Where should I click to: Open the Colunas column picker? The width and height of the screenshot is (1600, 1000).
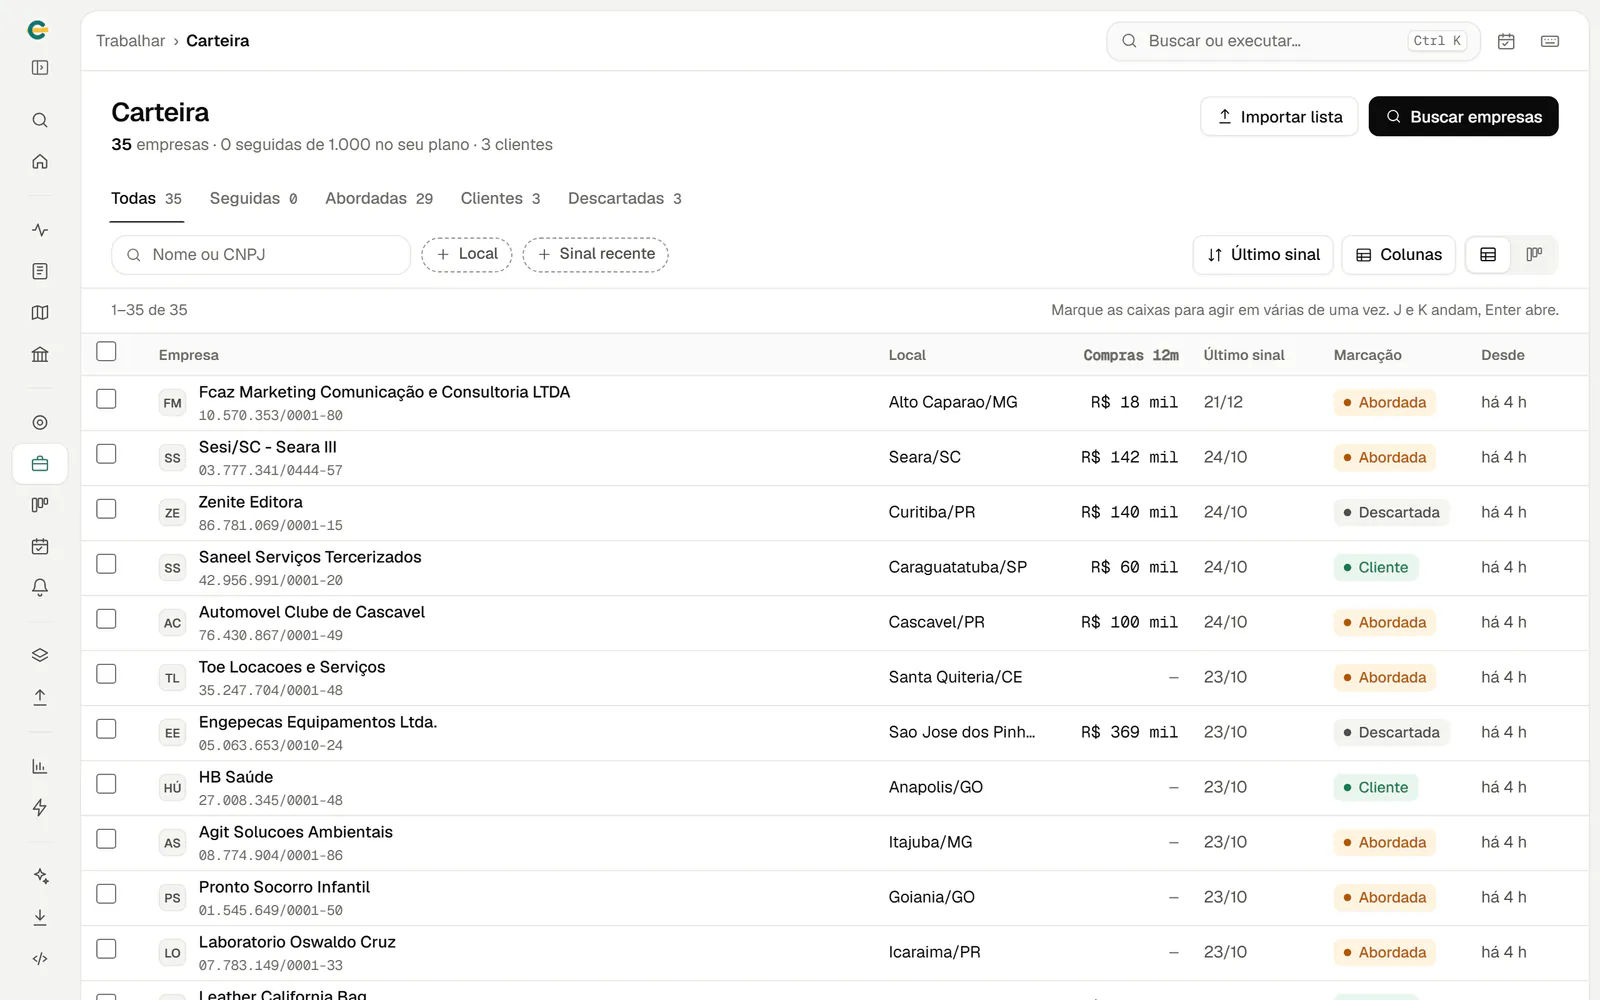[1398, 255]
